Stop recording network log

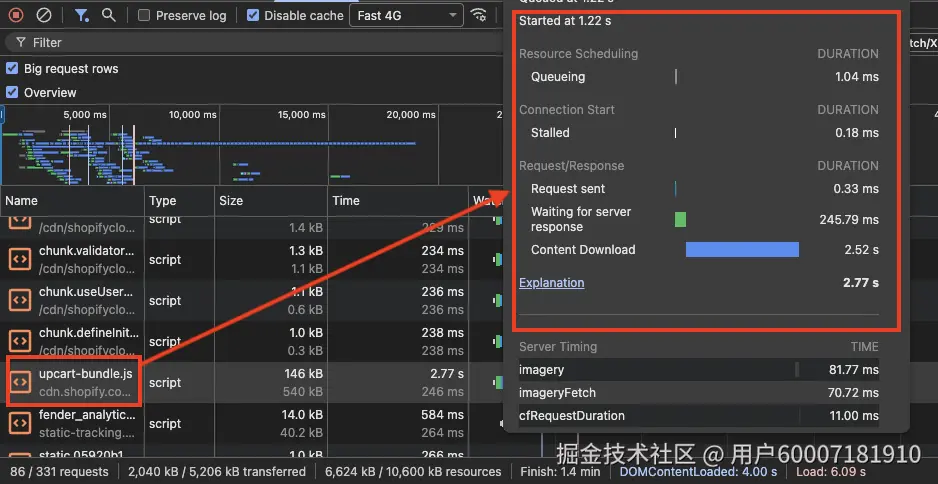[16, 15]
